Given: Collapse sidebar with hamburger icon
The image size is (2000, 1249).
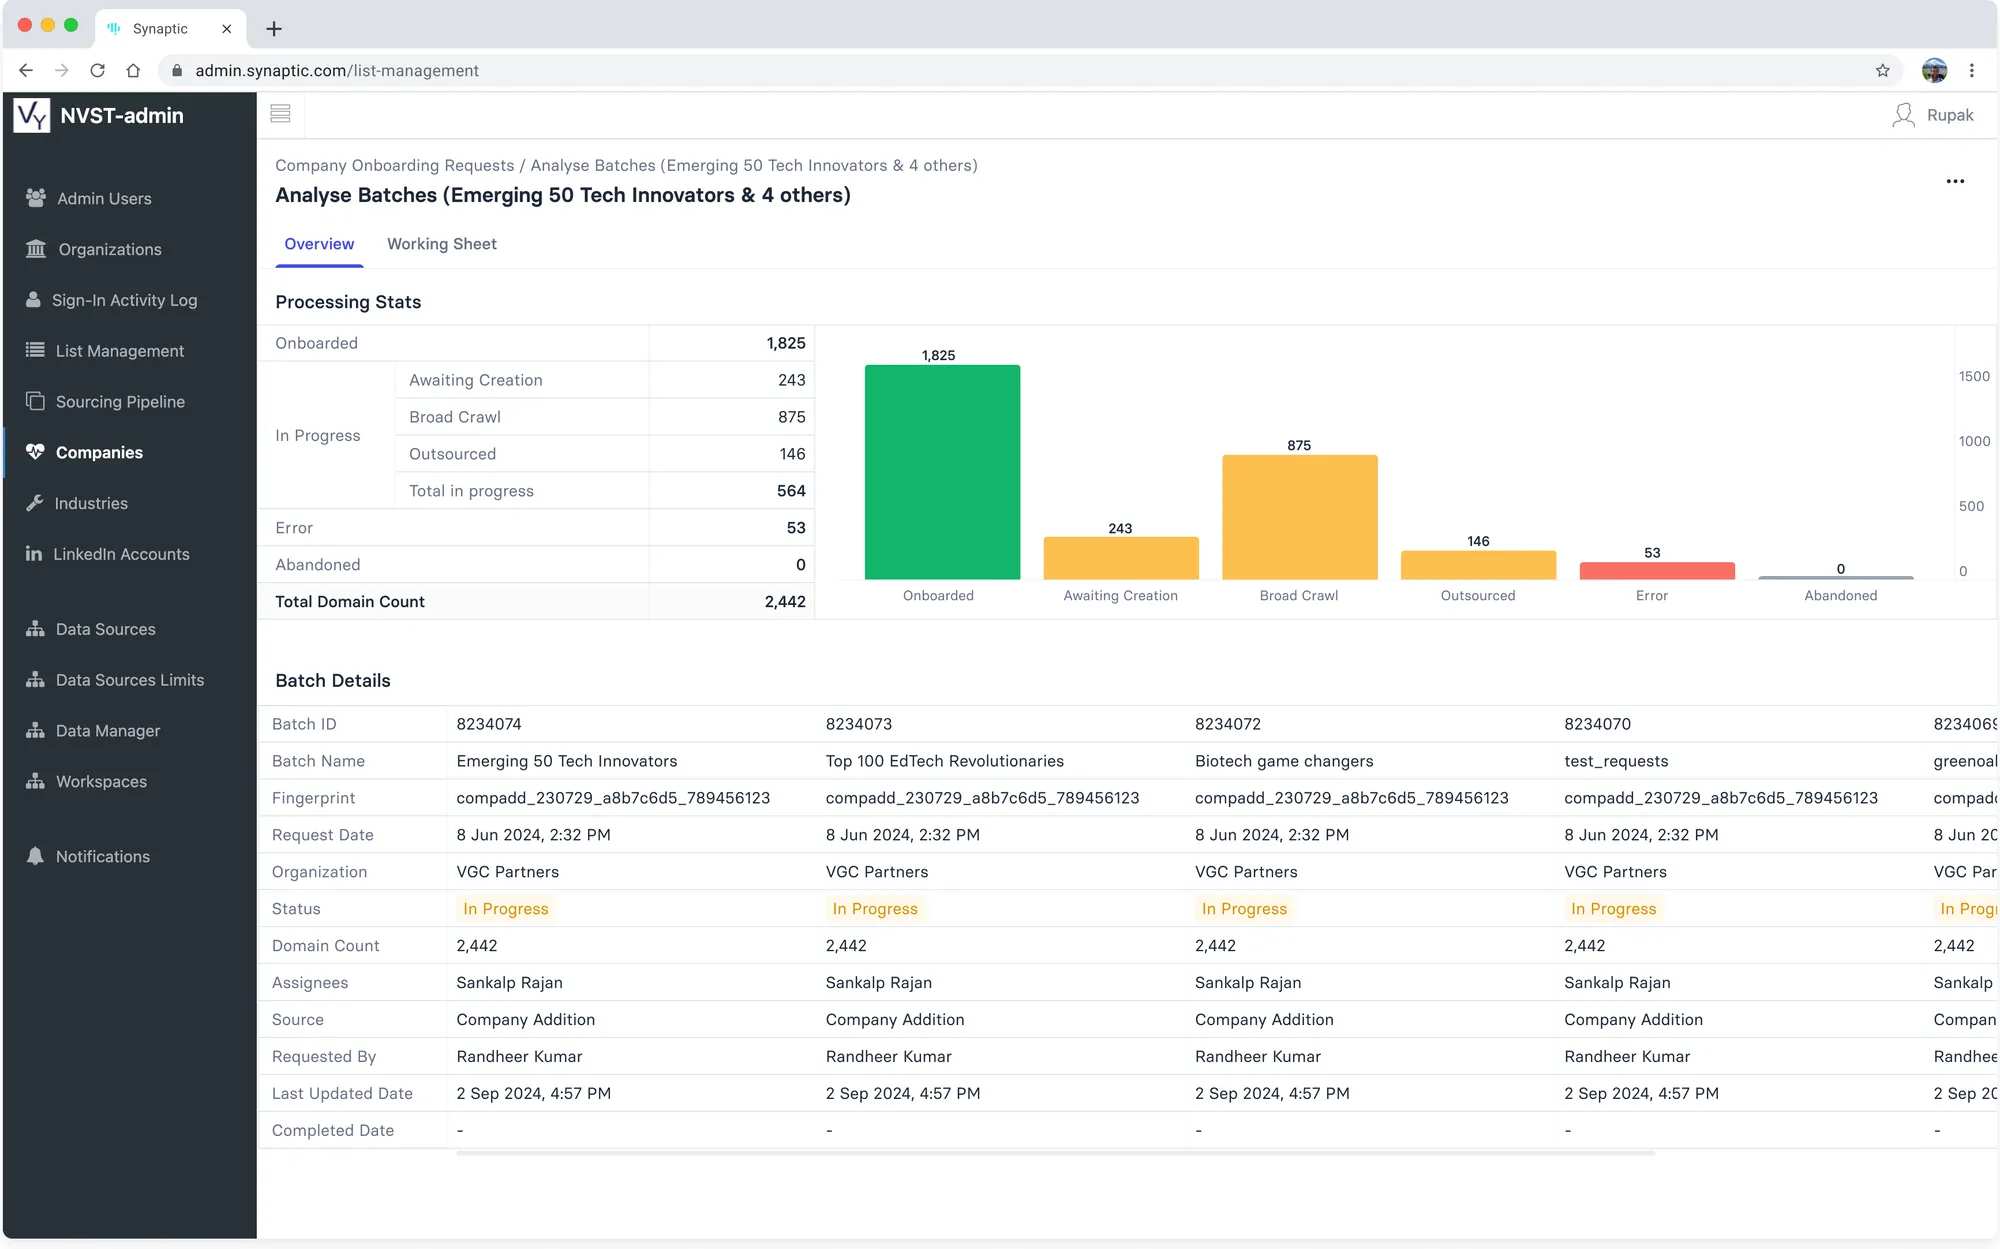Looking at the screenshot, I should (281, 114).
